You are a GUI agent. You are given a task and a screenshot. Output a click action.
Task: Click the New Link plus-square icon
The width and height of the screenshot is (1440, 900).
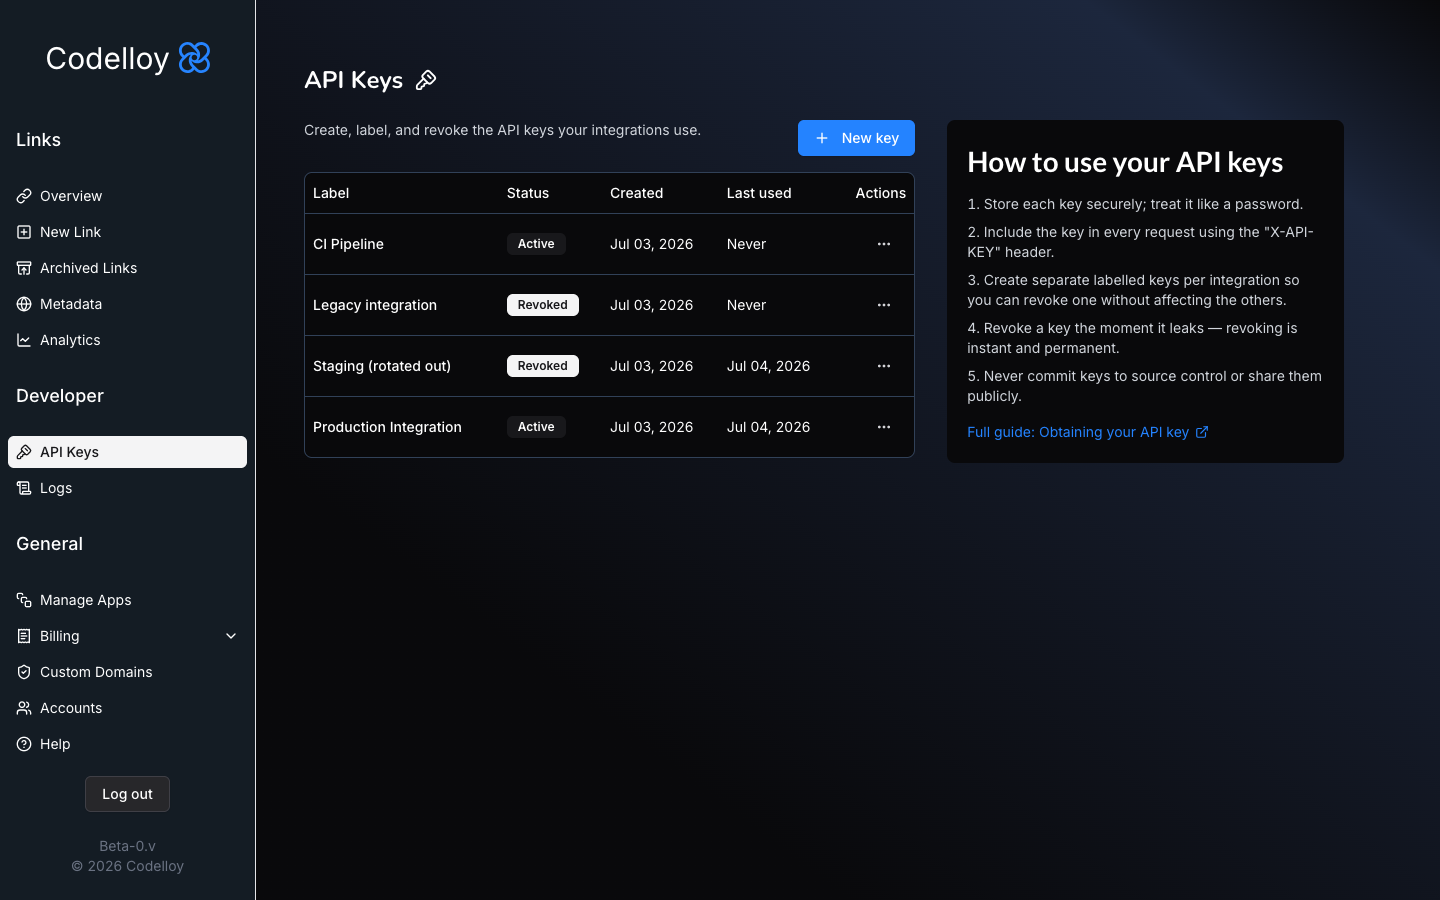coord(24,232)
